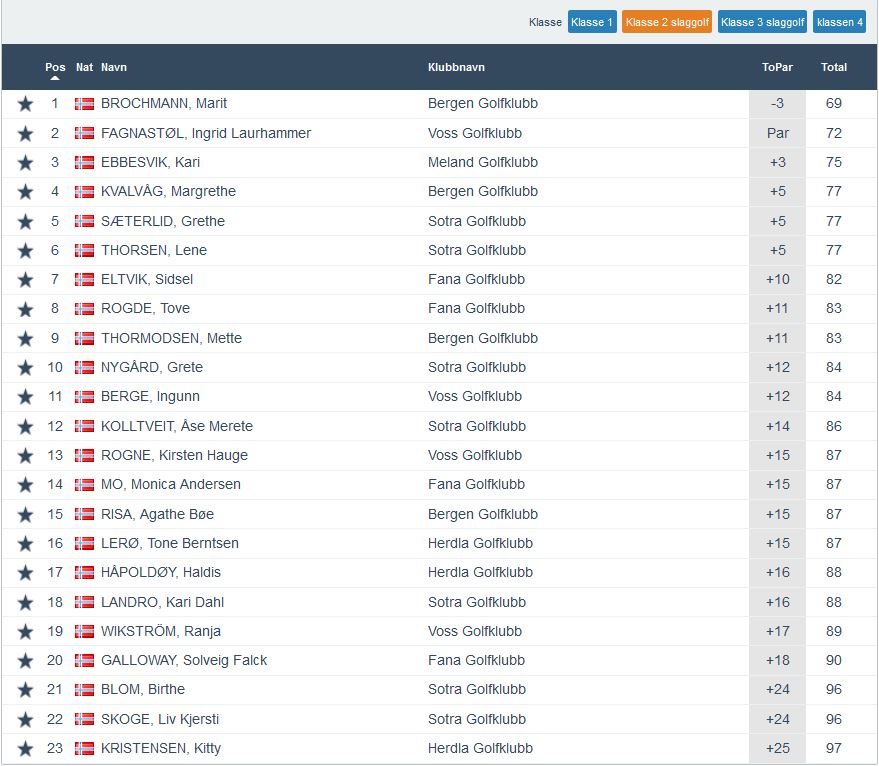Sort by the Pos column header

[55, 68]
